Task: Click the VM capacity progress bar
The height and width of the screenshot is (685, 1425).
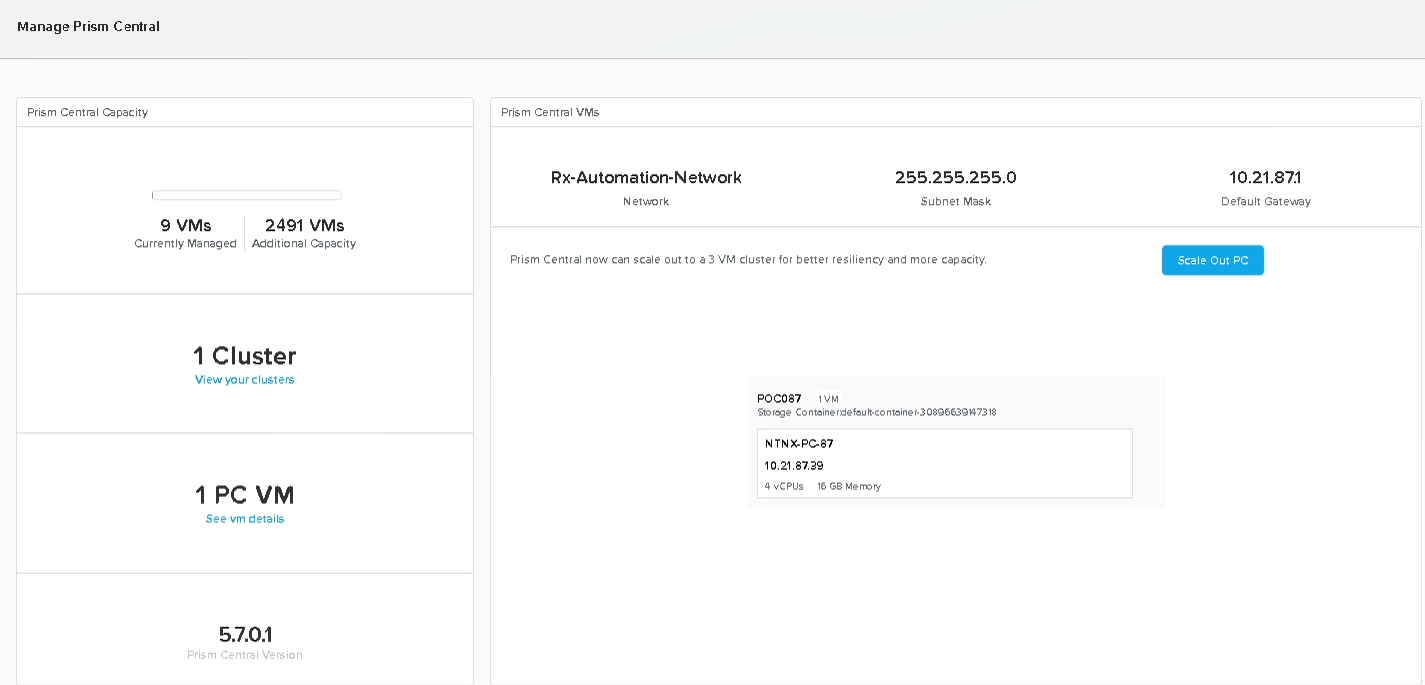Action: click(246, 195)
